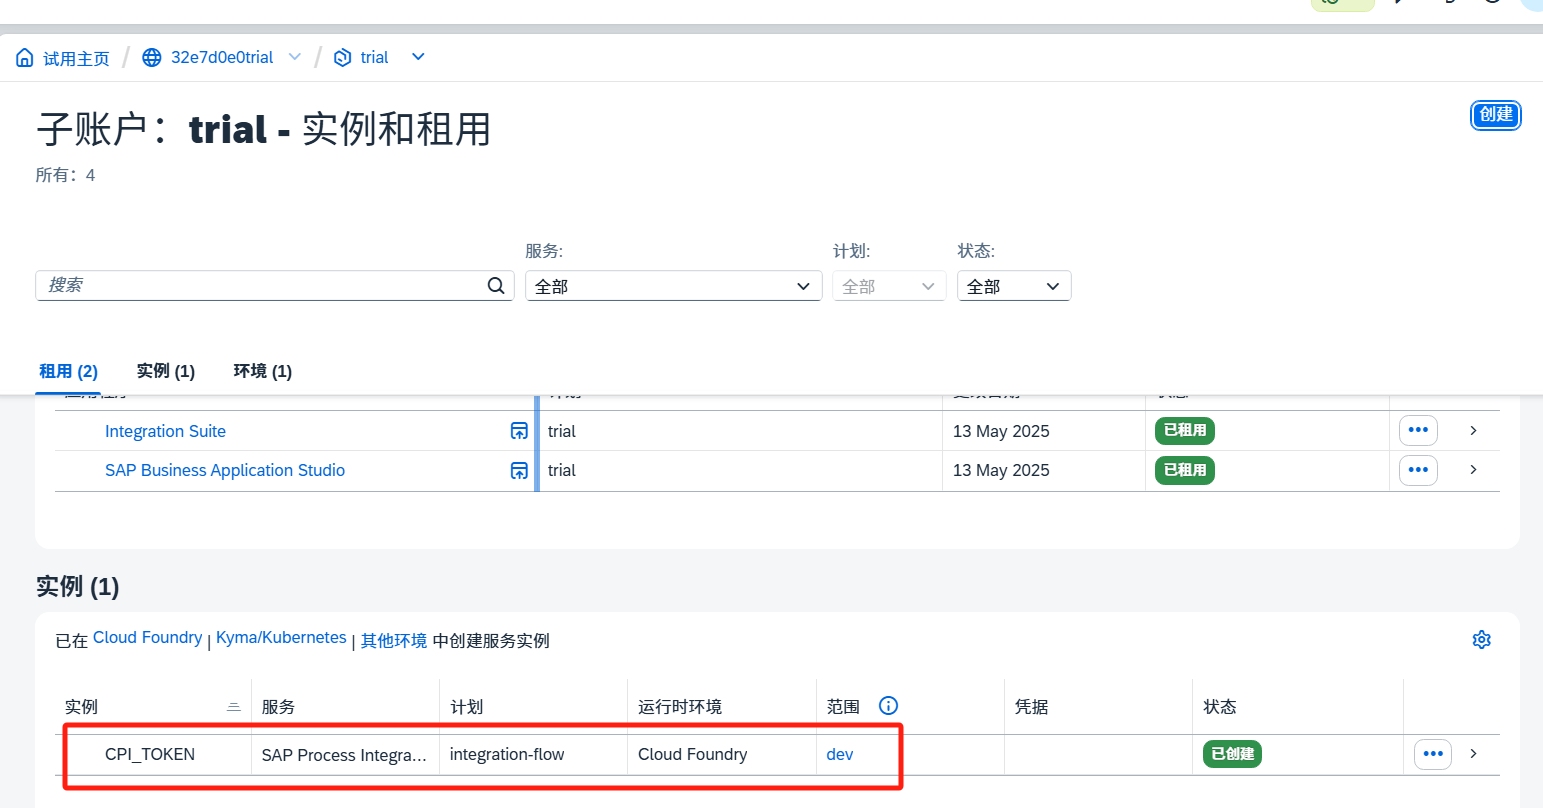1543x808 pixels.
Task: Click the magnifier search icon
Action: pyautogui.click(x=496, y=286)
